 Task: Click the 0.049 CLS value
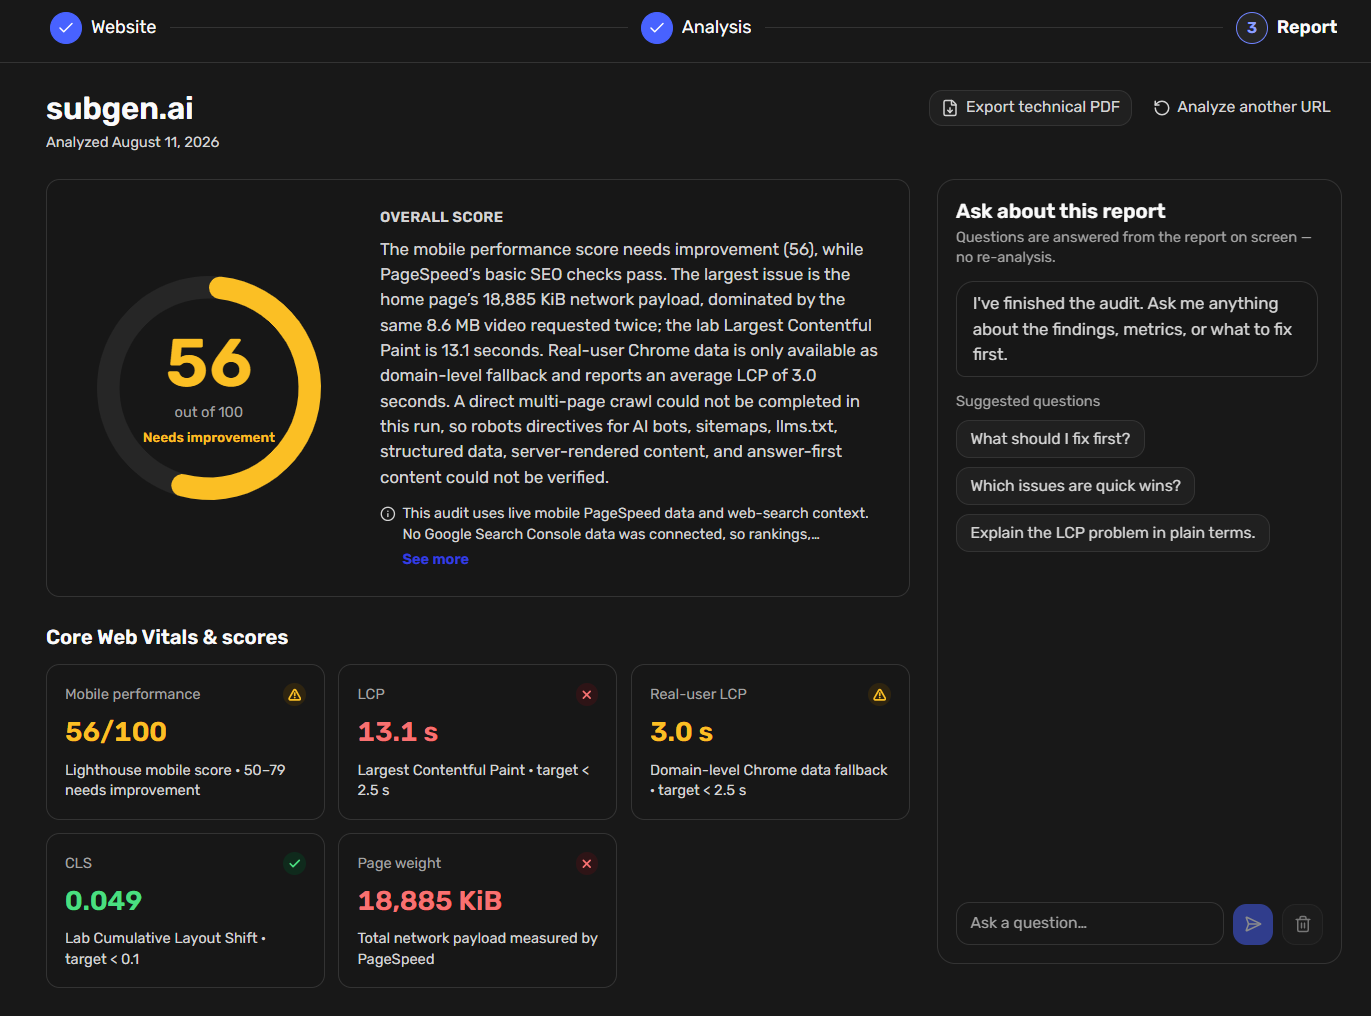(104, 901)
